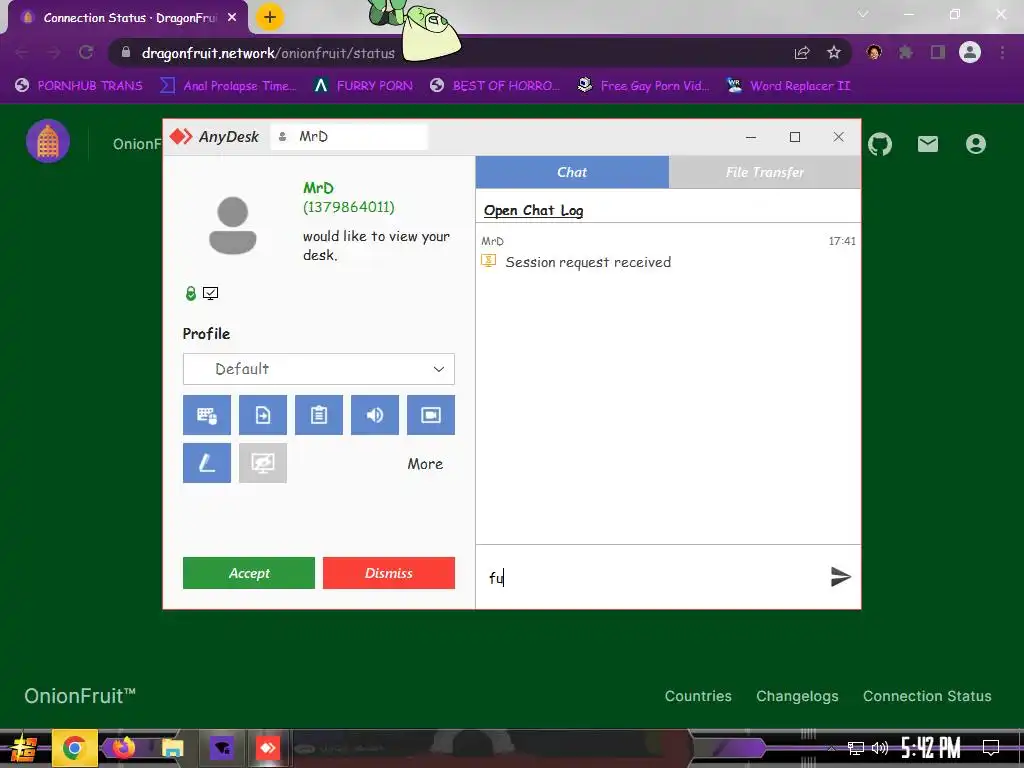Image resolution: width=1024 pixels, height=768 pixels.
Task: Close the Connection Status browser tab
Action: (x=232, y=18)
